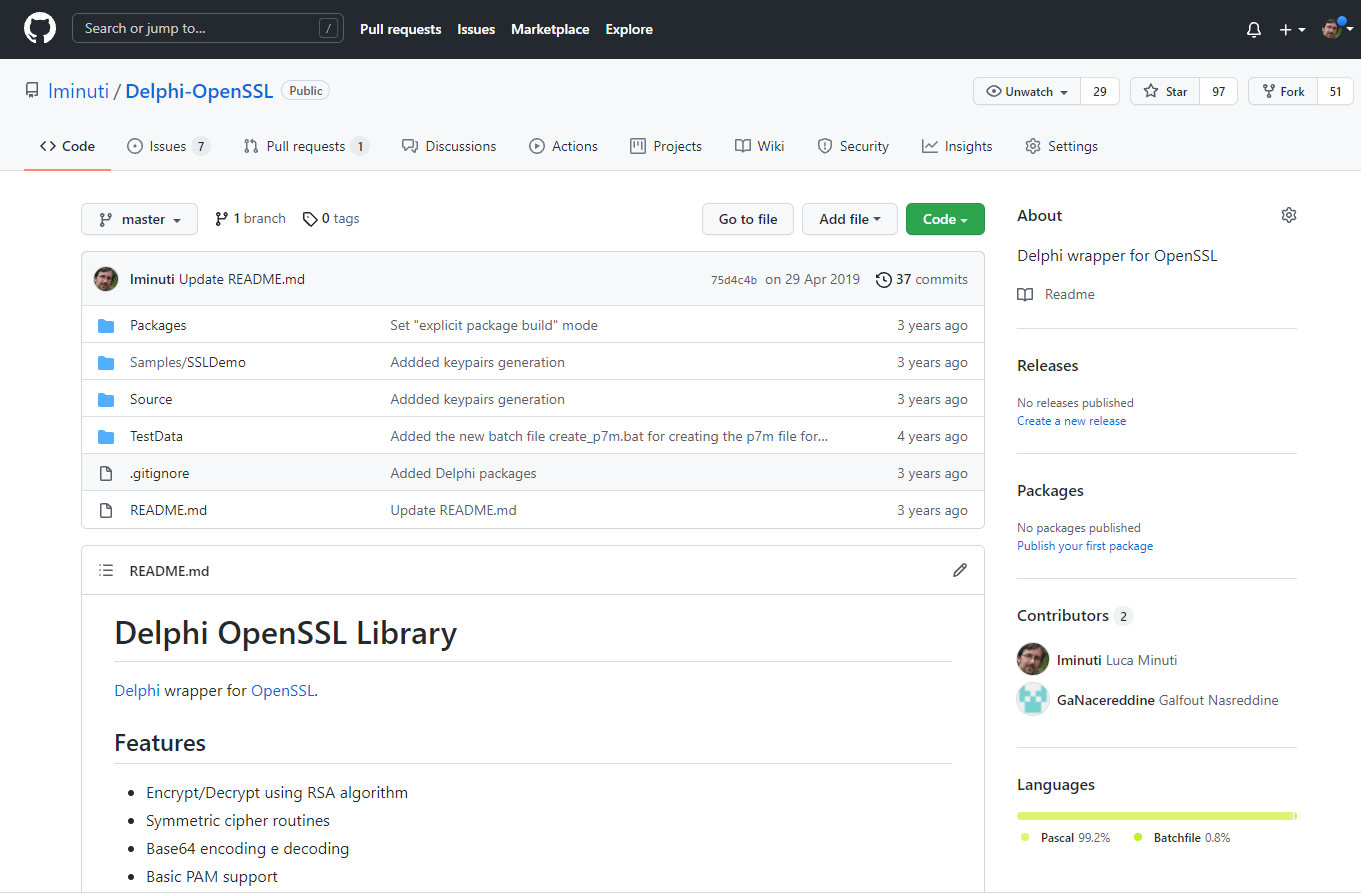Open the green Code dropdown
The image size is (1361, 894).
coord(944,219)
